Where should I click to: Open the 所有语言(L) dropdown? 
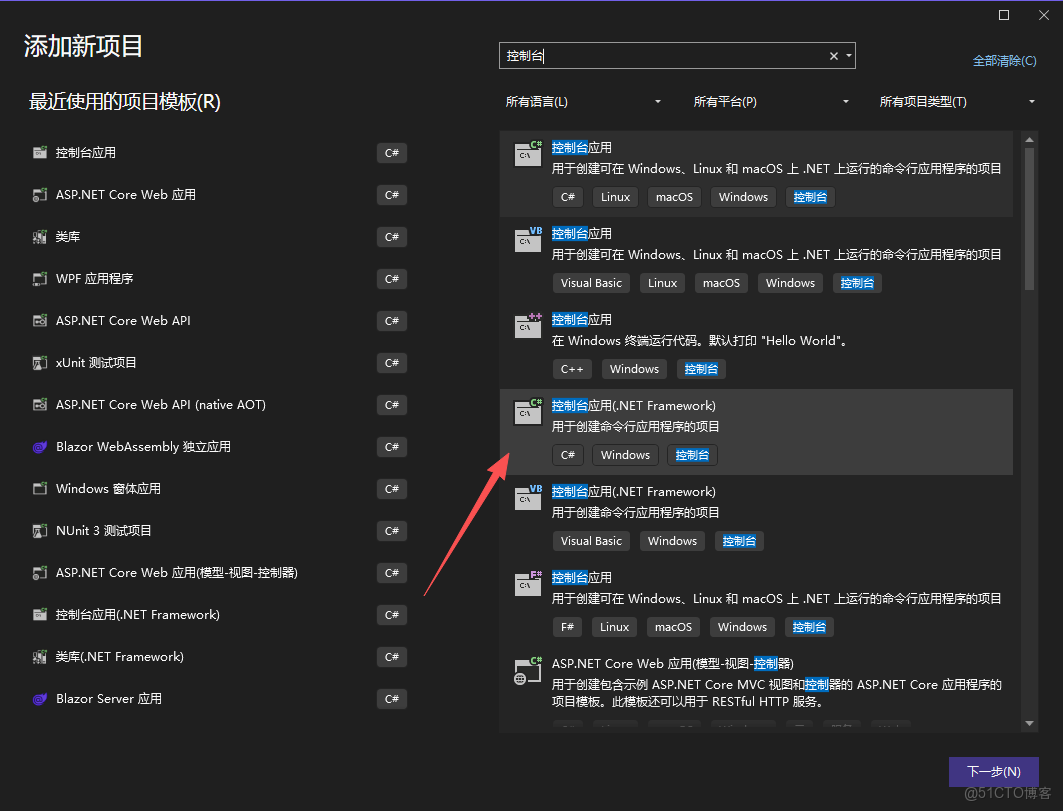[x=585, y=101]
